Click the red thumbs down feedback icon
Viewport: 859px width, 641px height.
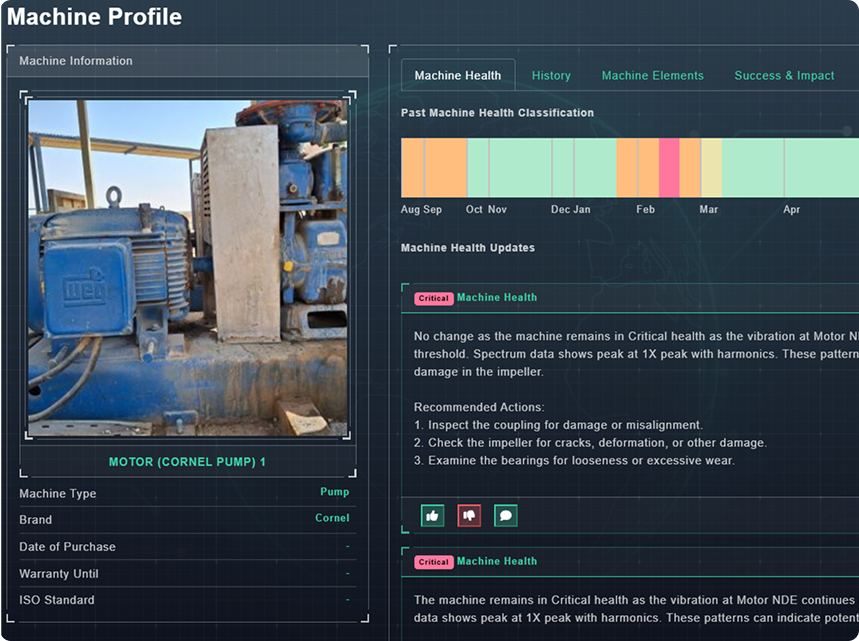point(469,515)
